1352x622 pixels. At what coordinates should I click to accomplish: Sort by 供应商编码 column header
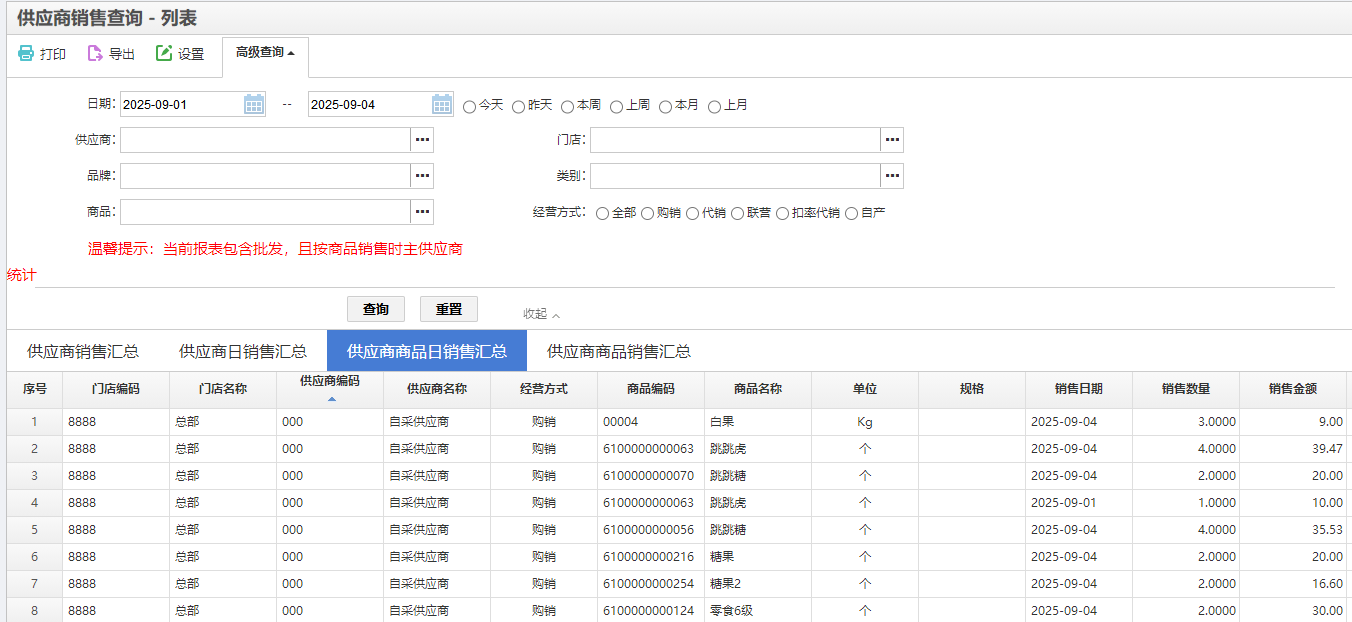pos(330,382)
